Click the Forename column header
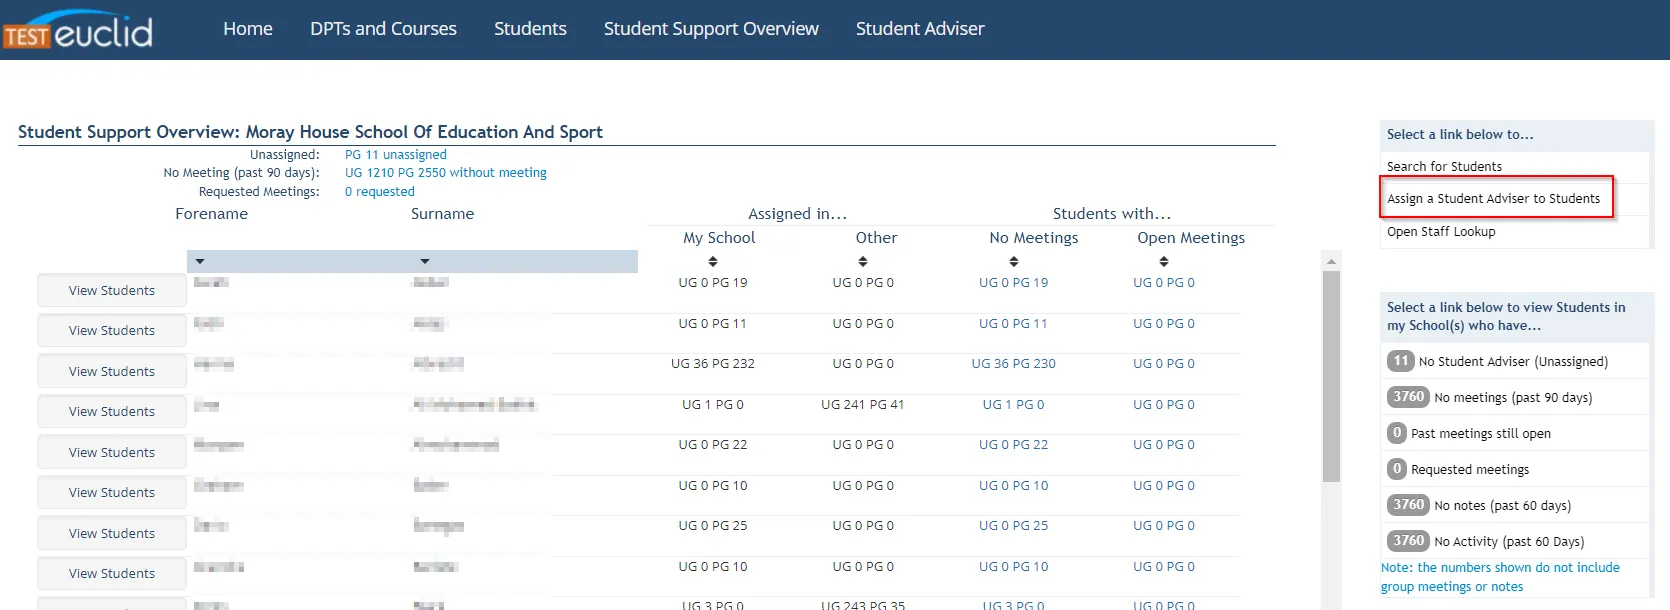Viewport: 1670px width, 610px height. click(x=211, y=214)
